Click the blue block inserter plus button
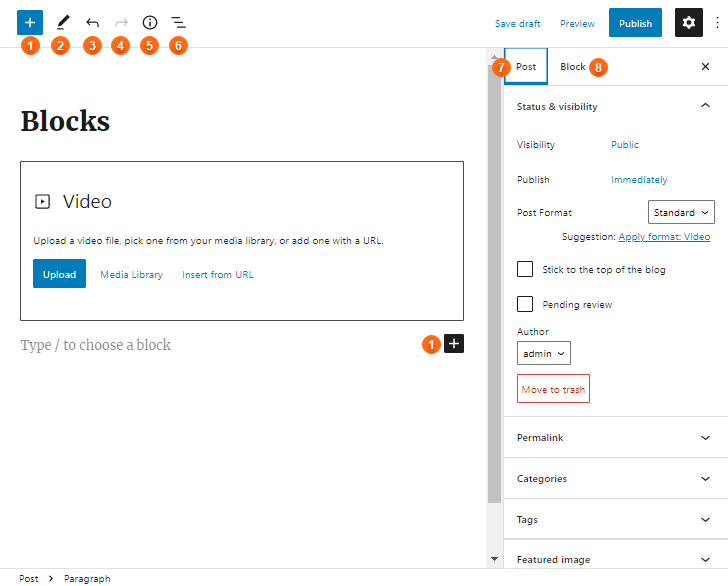728x586 pixels. pos(30,22)
